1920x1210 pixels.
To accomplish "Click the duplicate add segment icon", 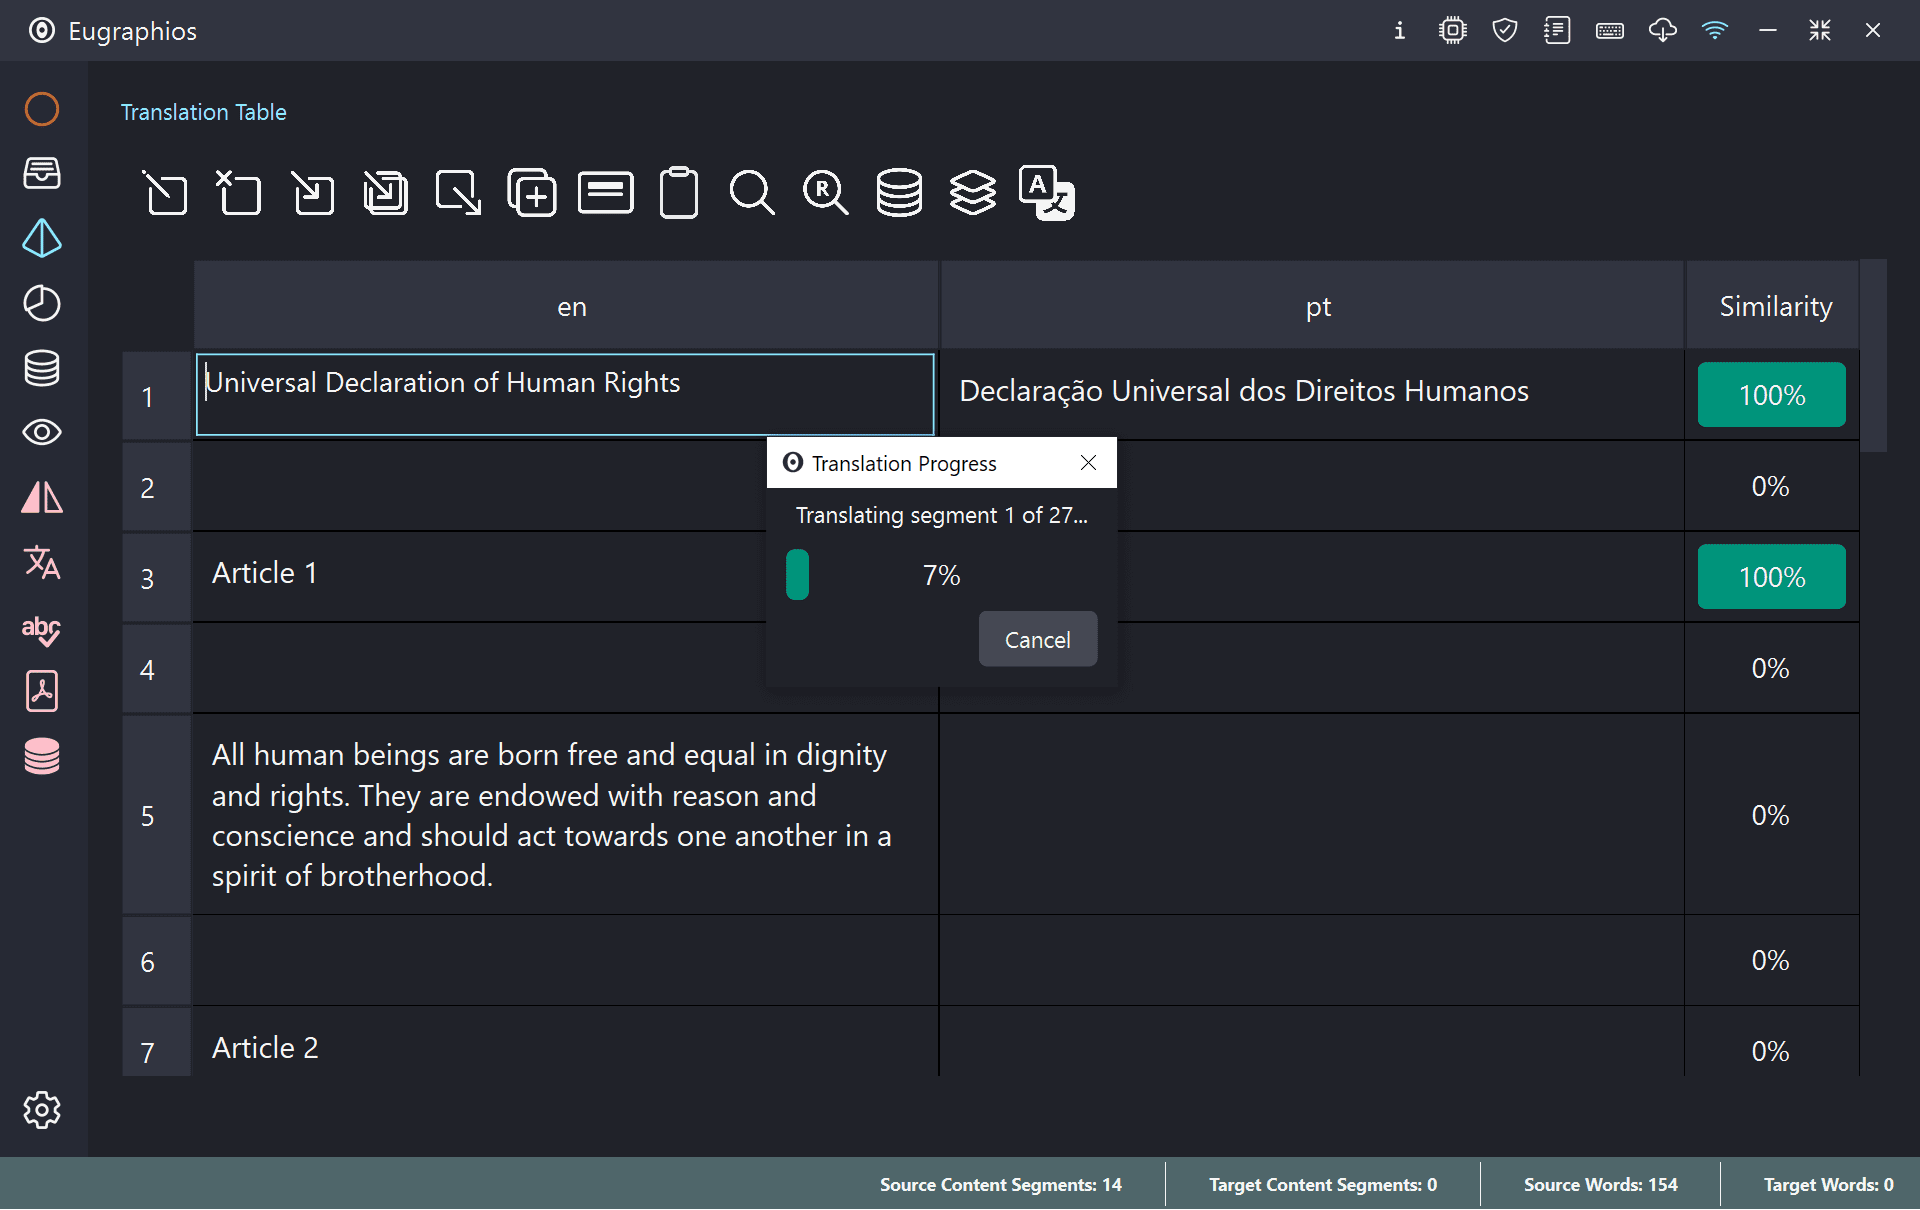I will coord(532,192).
